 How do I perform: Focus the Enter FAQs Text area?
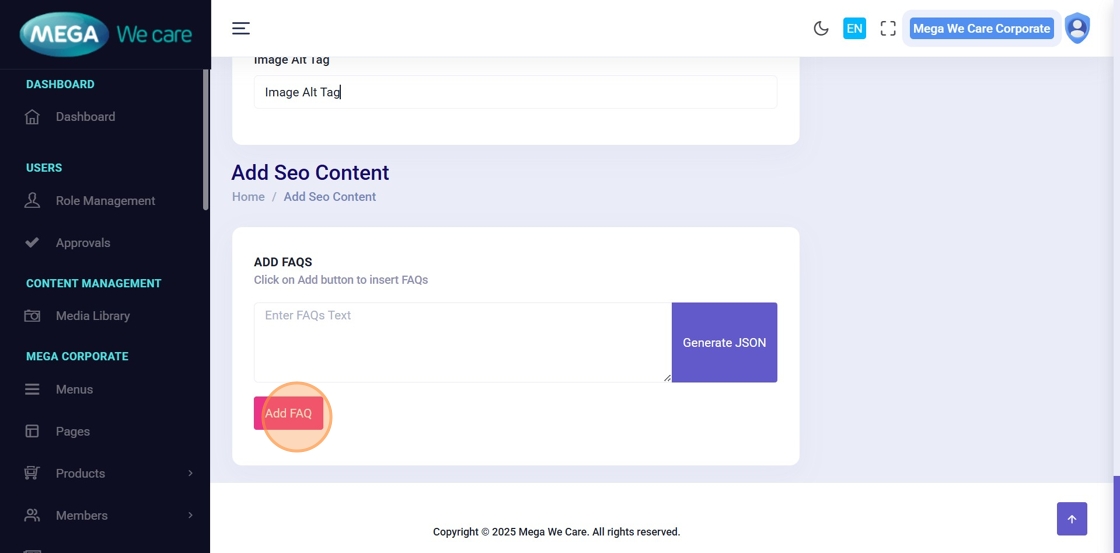coord(462,342)
